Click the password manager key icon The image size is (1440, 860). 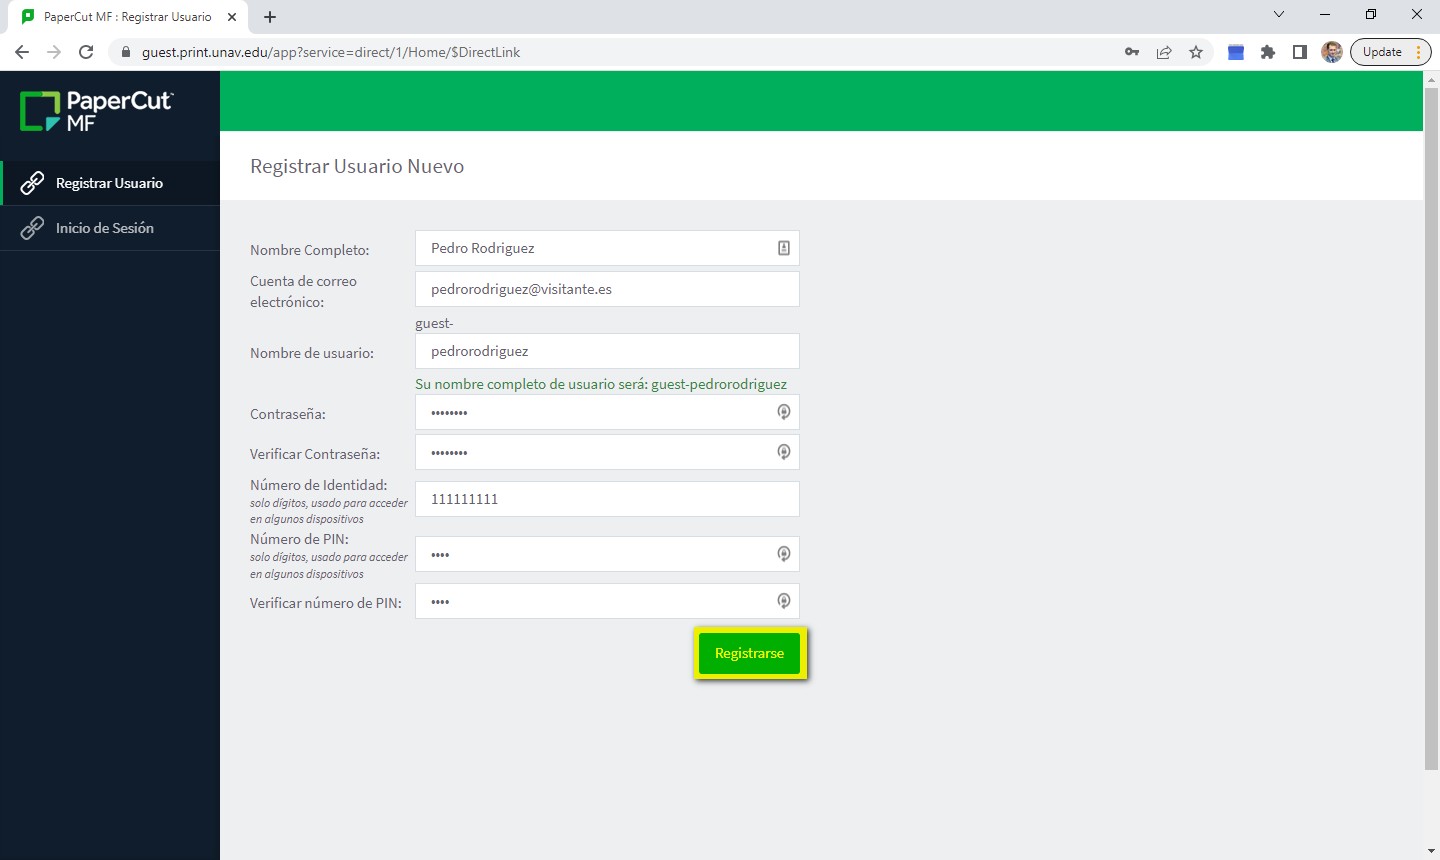[x=1132, y=52]
